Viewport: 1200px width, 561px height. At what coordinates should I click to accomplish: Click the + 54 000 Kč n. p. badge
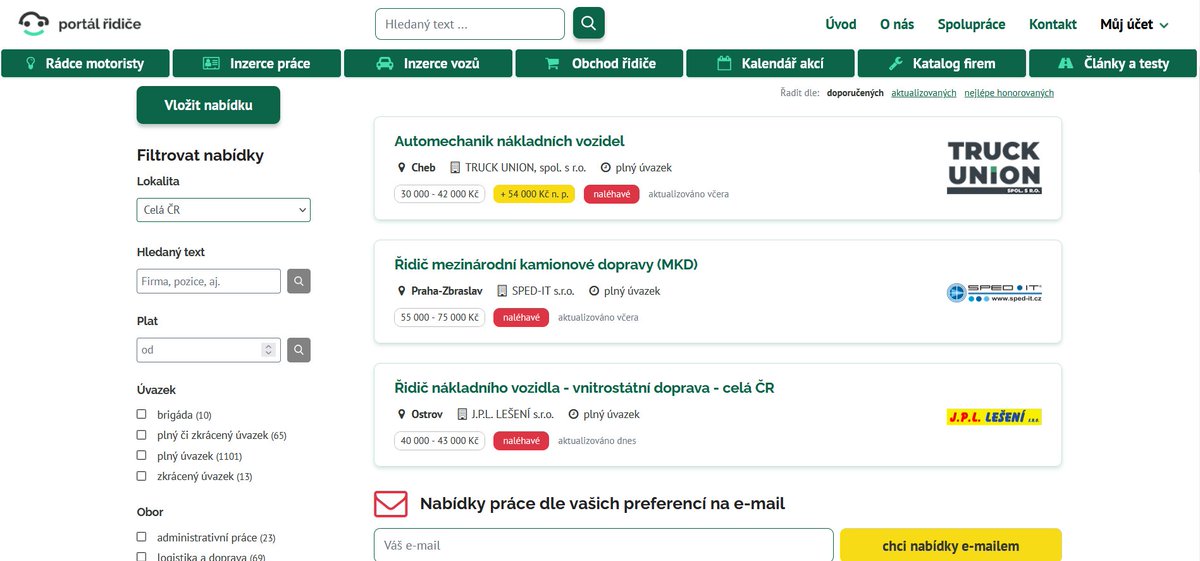534,194
